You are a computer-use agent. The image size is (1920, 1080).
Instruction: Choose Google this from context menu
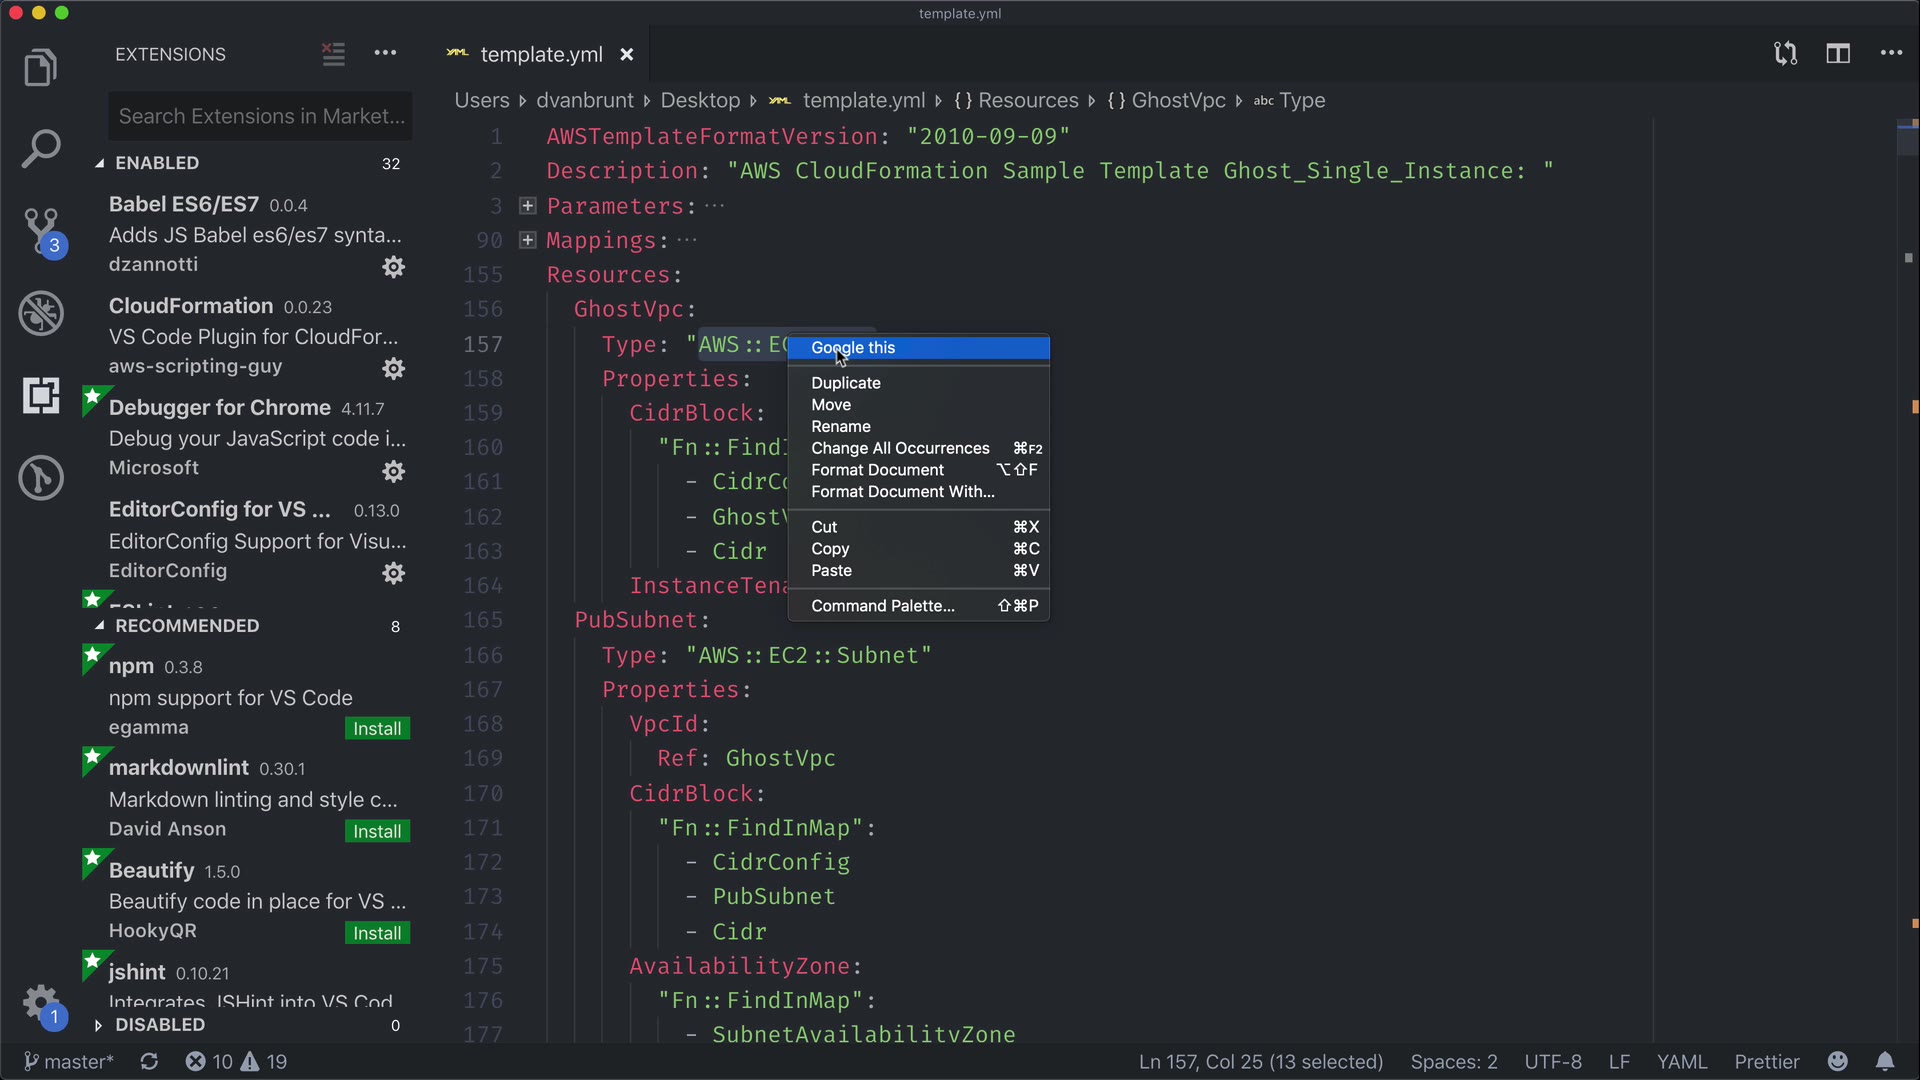(853, 348)
